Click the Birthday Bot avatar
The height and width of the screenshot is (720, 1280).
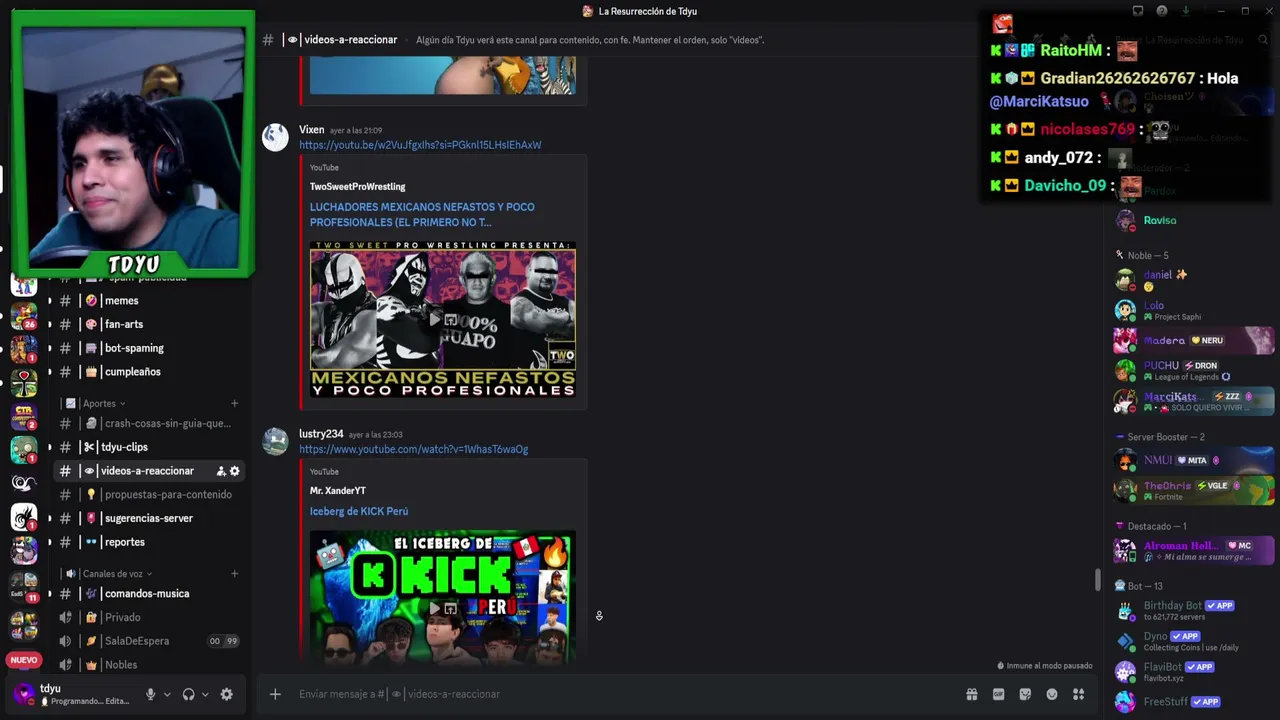tap(1126, 611)
